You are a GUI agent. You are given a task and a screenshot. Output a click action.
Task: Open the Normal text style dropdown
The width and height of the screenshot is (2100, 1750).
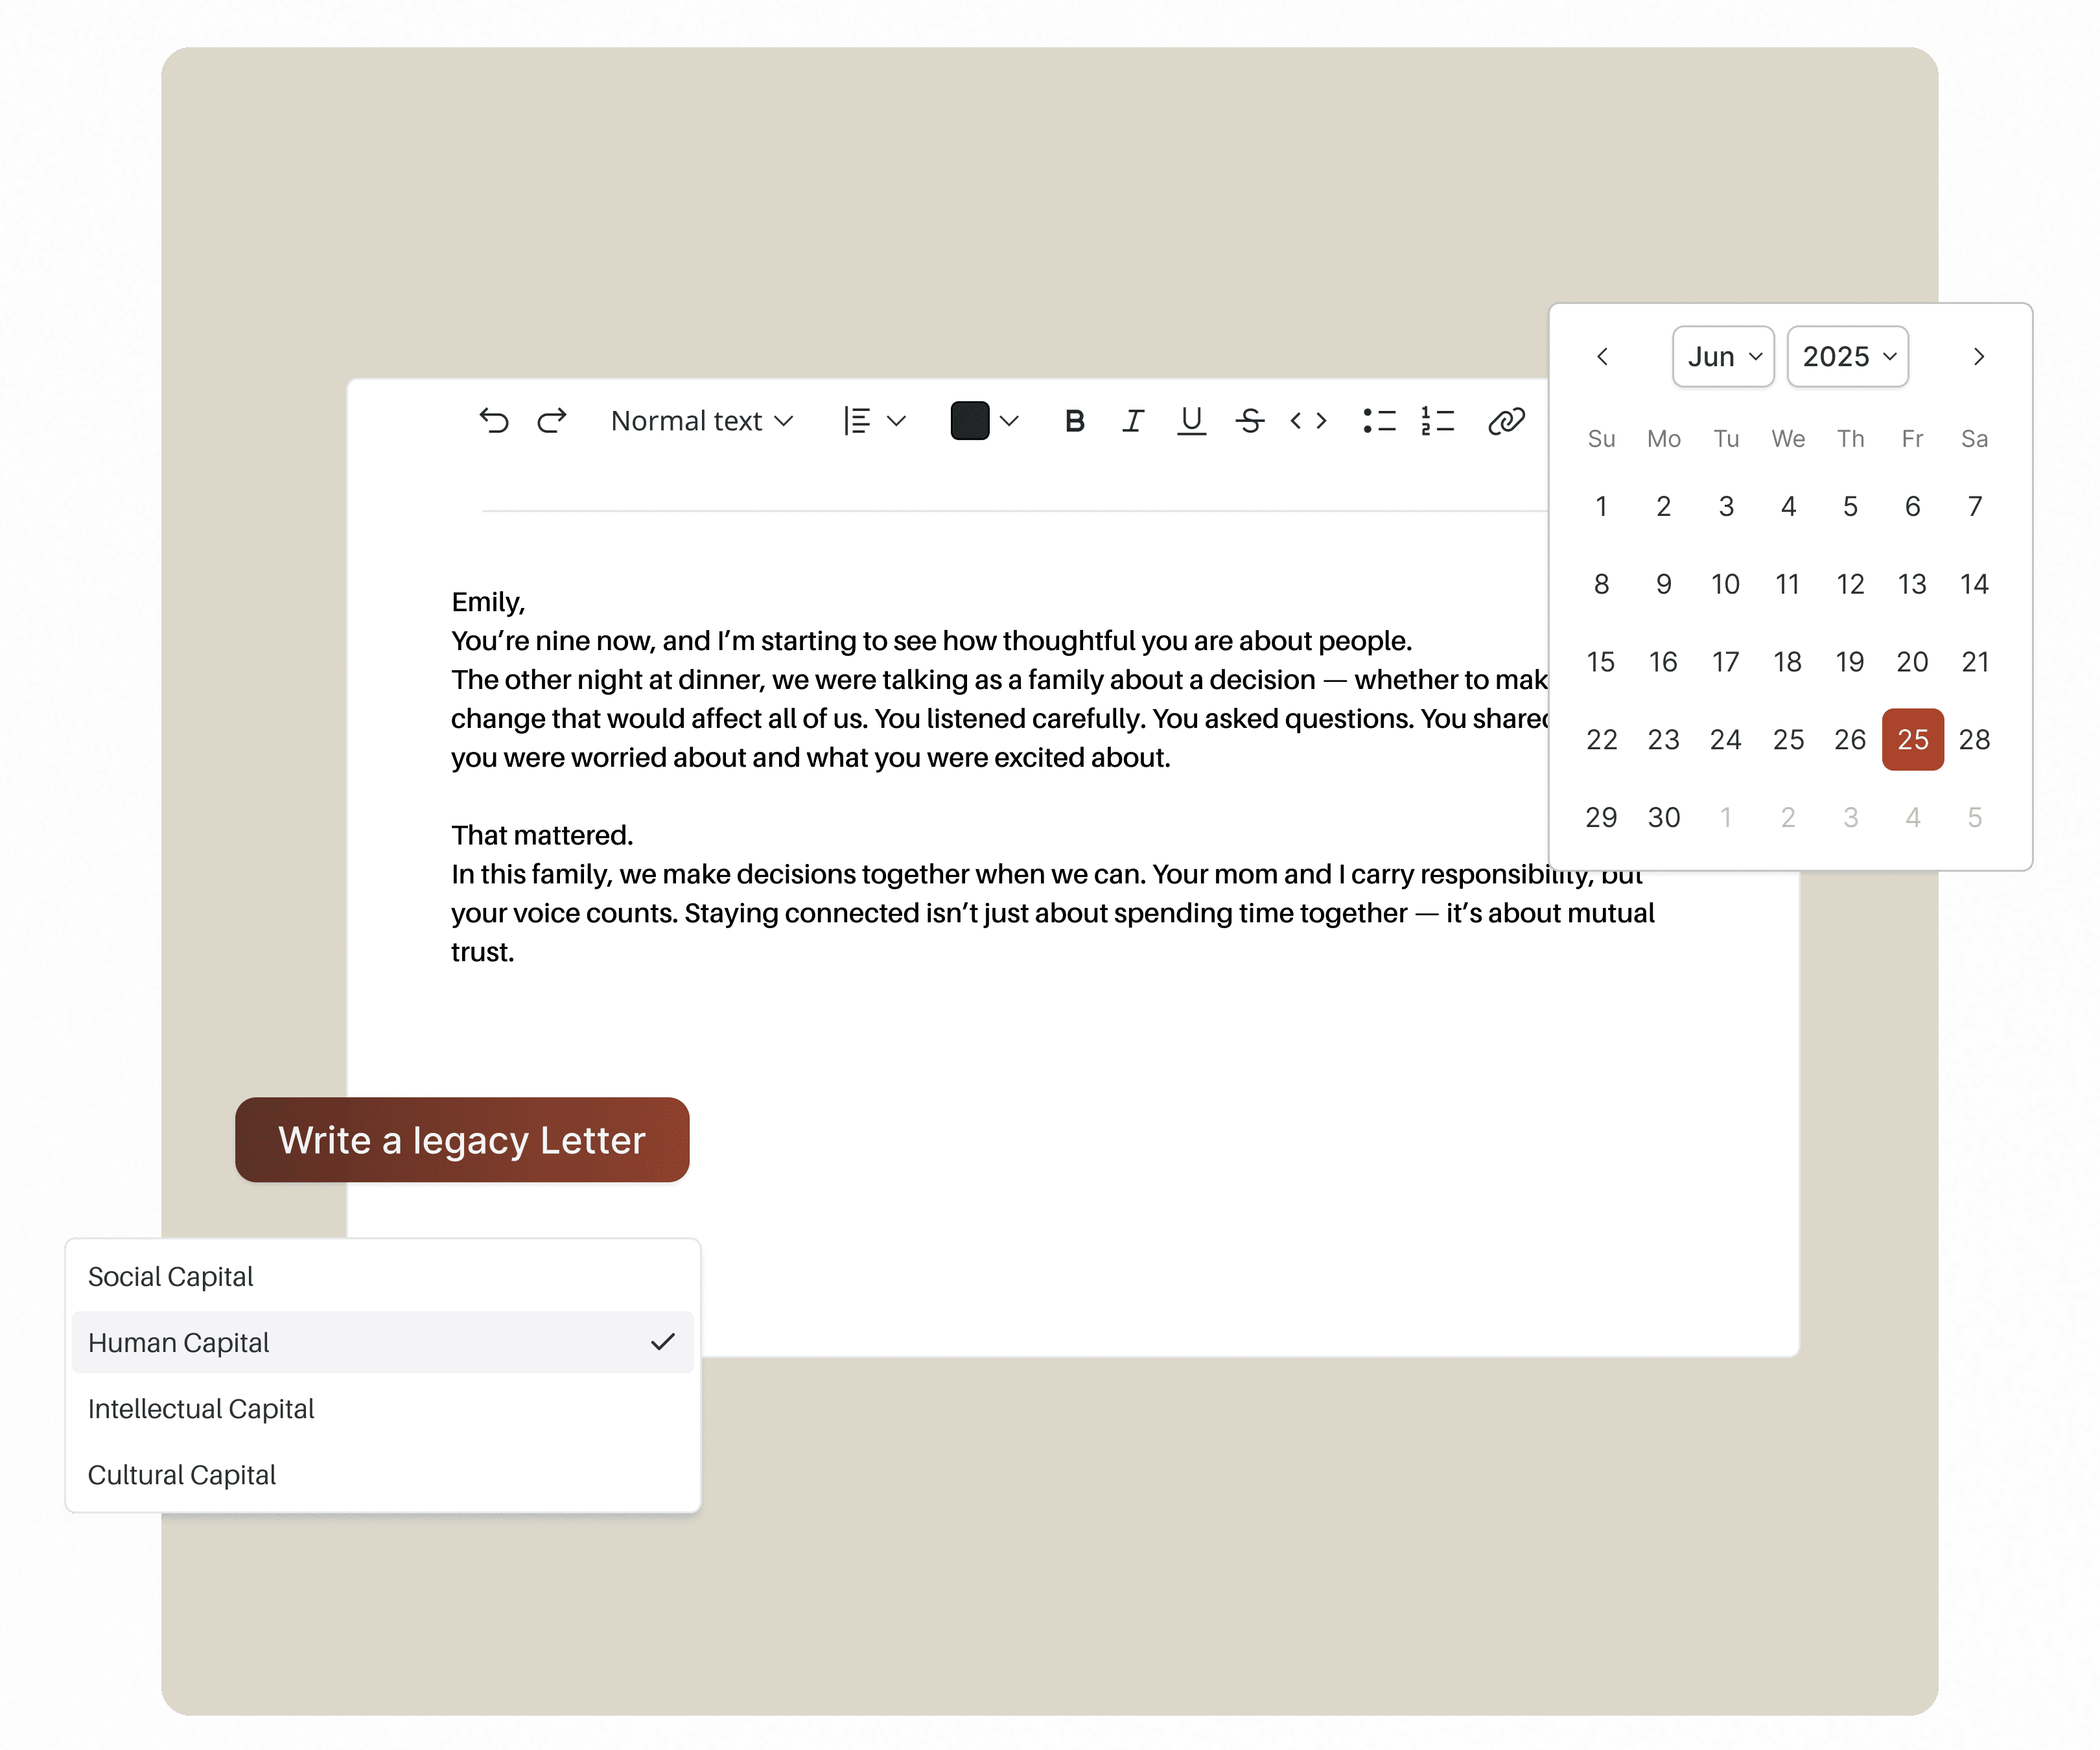coord(701,421)
